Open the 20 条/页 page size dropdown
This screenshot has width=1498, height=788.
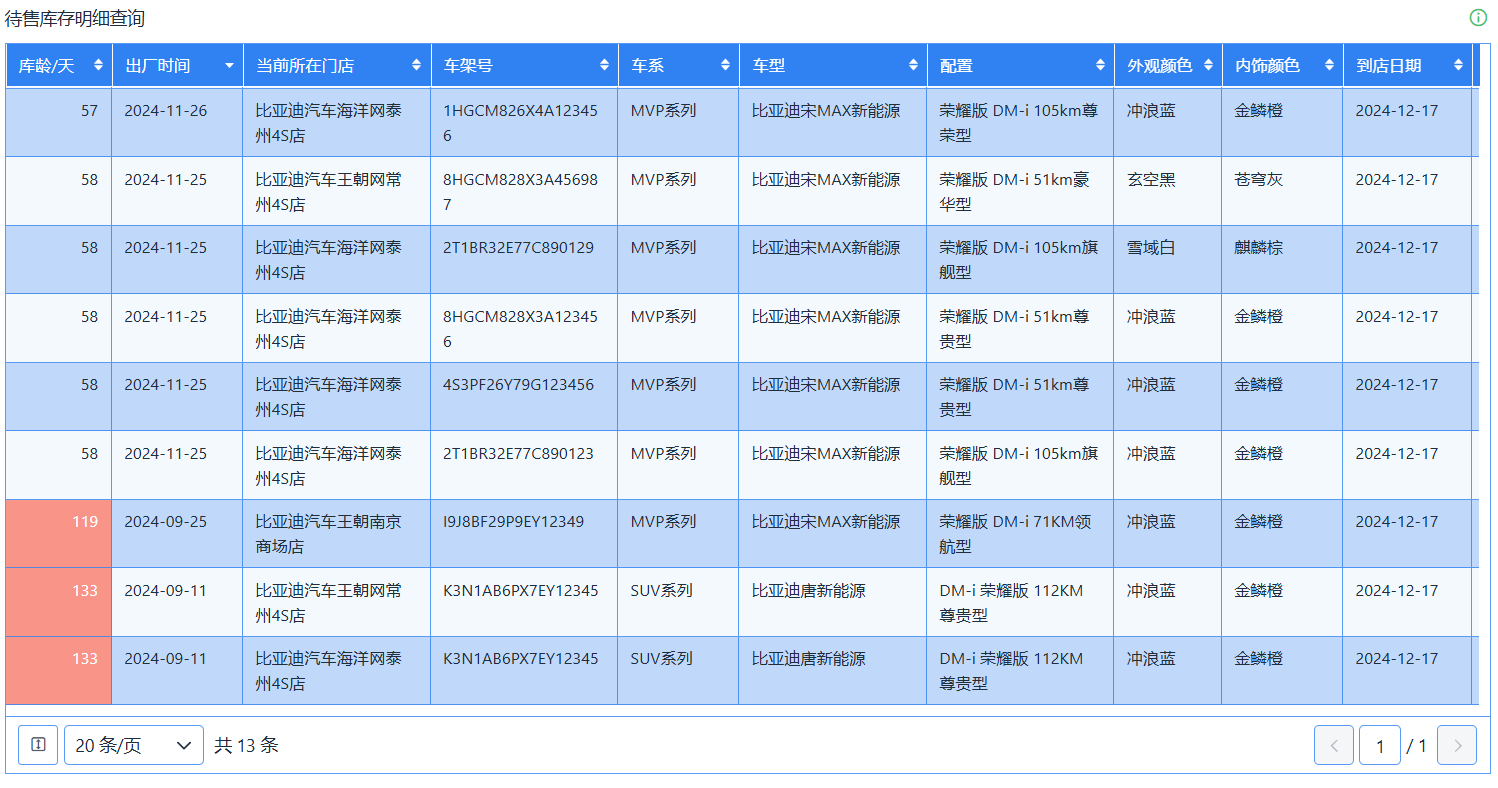(134, 745)
